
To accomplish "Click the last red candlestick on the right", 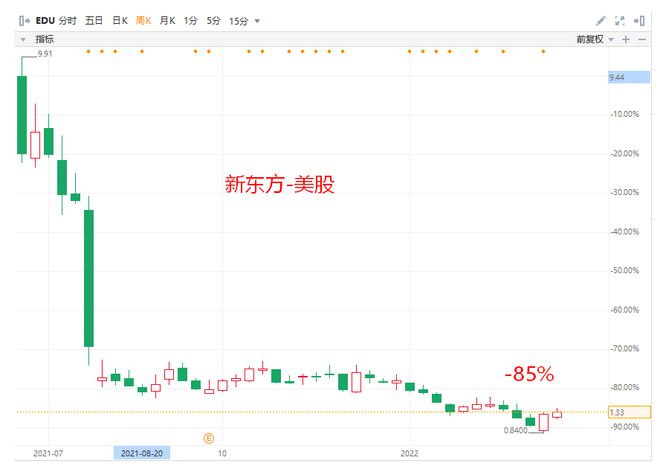I will (x=557, y=415).
